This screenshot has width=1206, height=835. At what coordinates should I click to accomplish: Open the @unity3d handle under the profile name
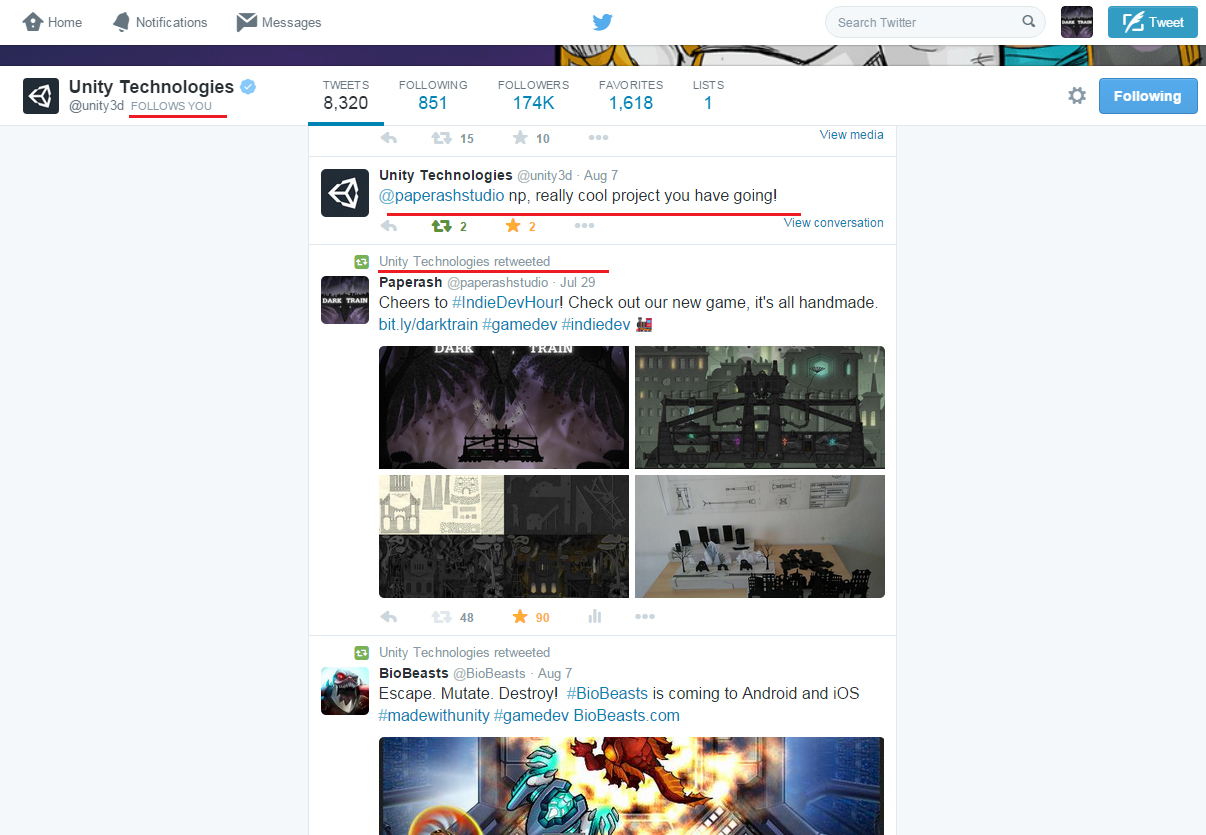click(x=96, y=106)
